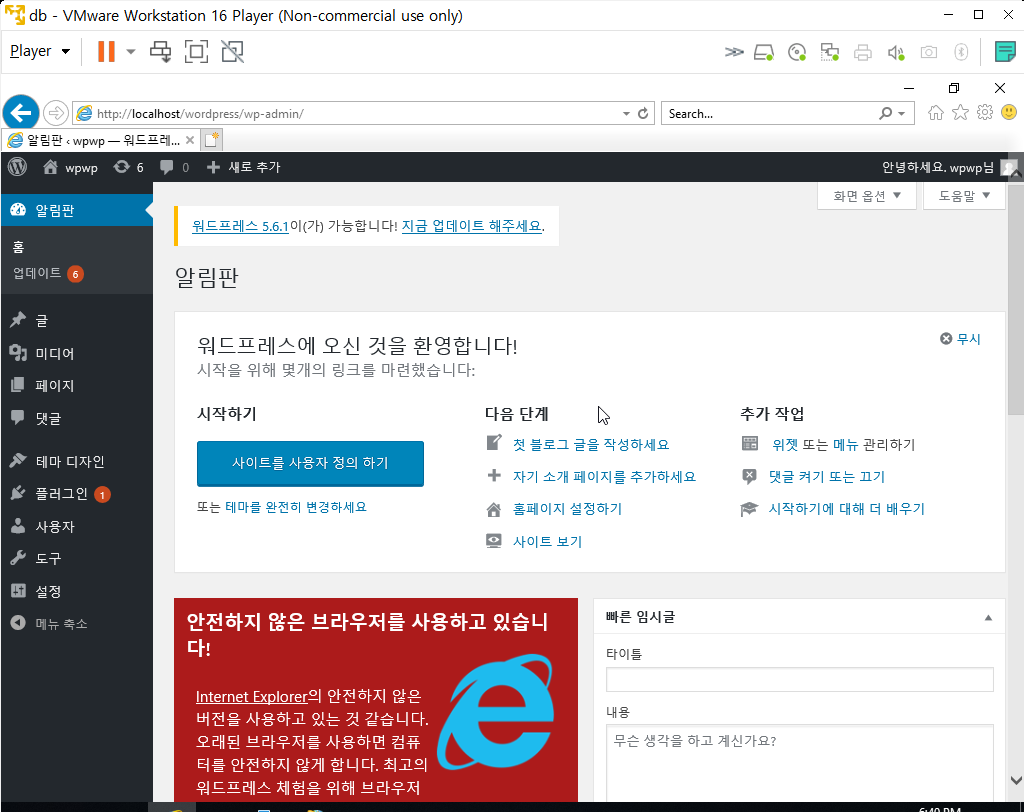1024x812 pixels.
Task: Select the 알림판 browser tab
Action: click(x=99, y=140)
